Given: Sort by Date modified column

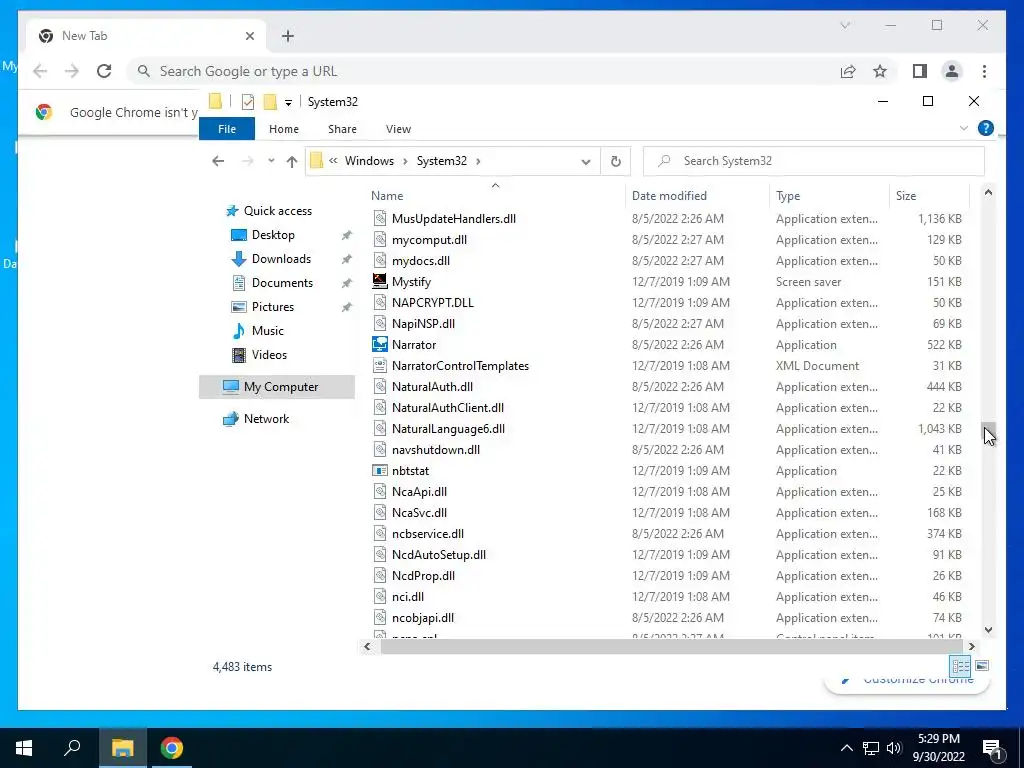Looking at the screenshot, I should (697, 195).
